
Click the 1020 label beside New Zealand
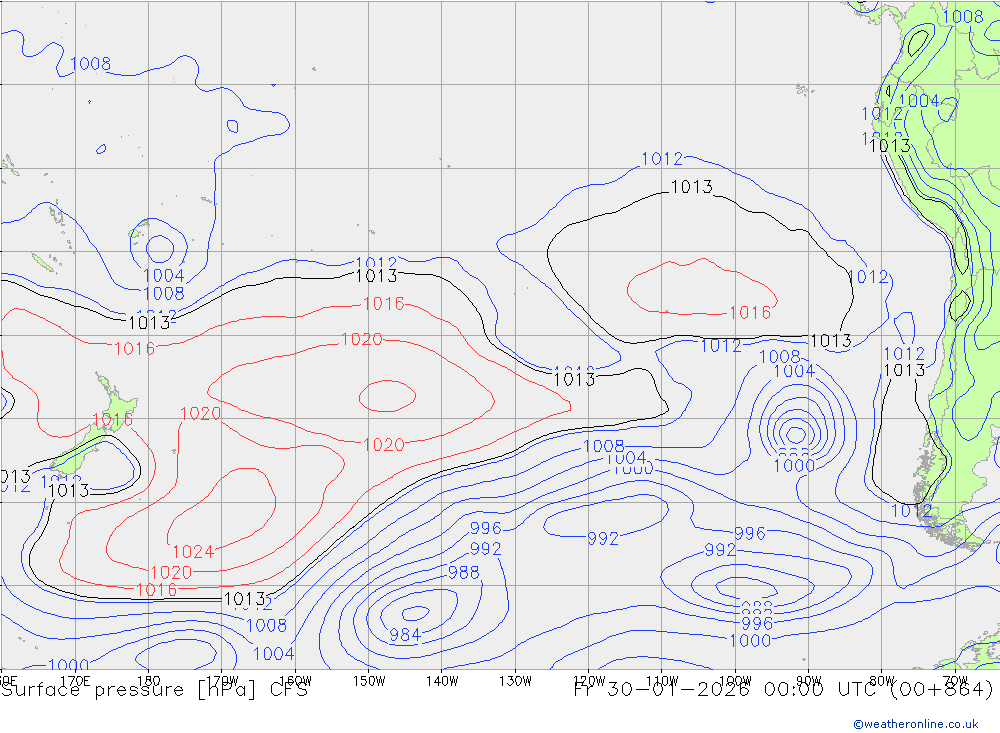[200, 413]
